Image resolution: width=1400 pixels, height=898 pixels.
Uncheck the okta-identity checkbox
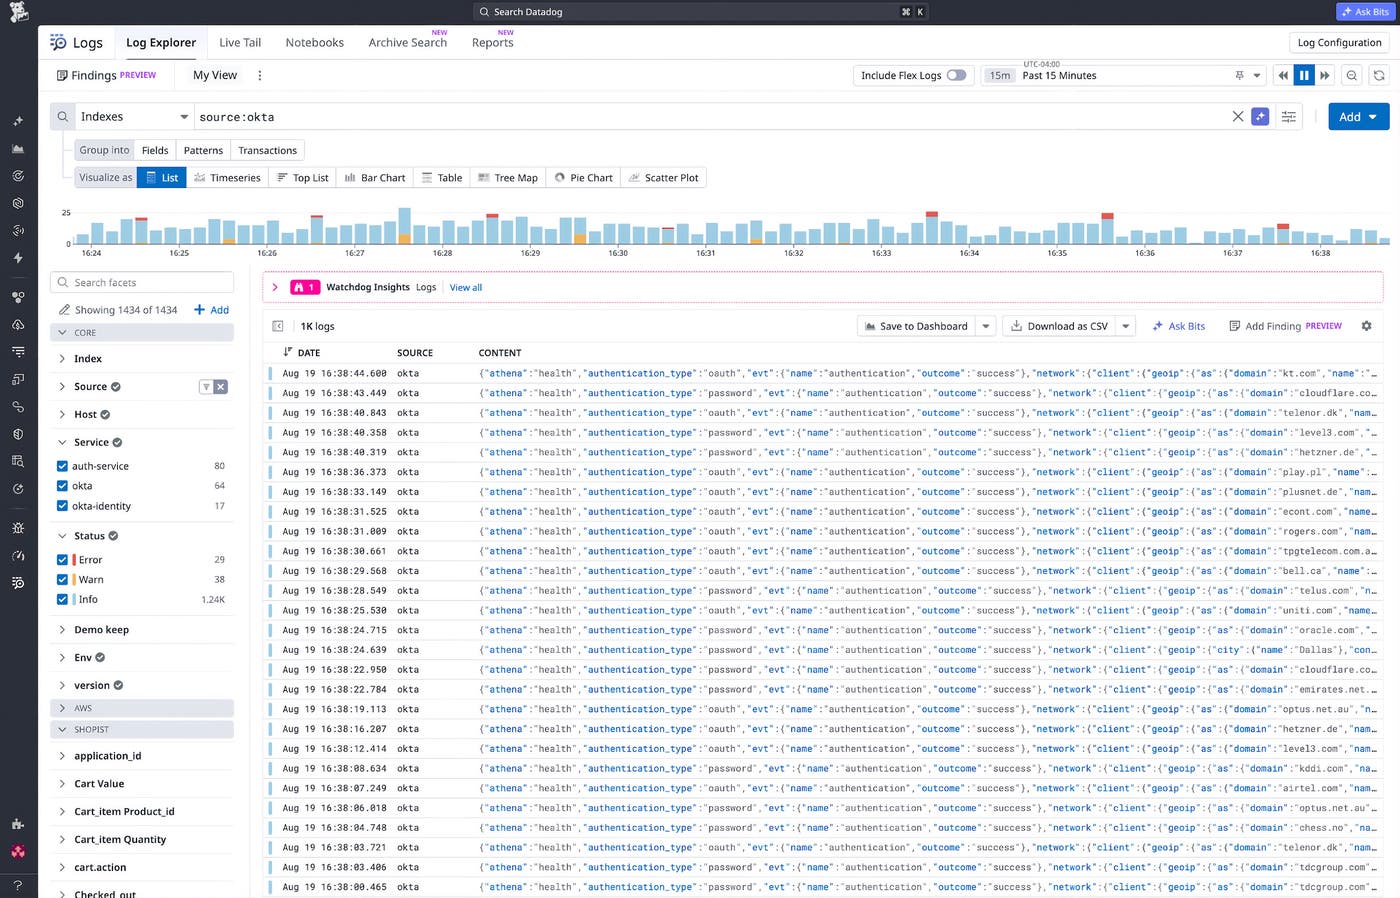[x=62, y=506]
